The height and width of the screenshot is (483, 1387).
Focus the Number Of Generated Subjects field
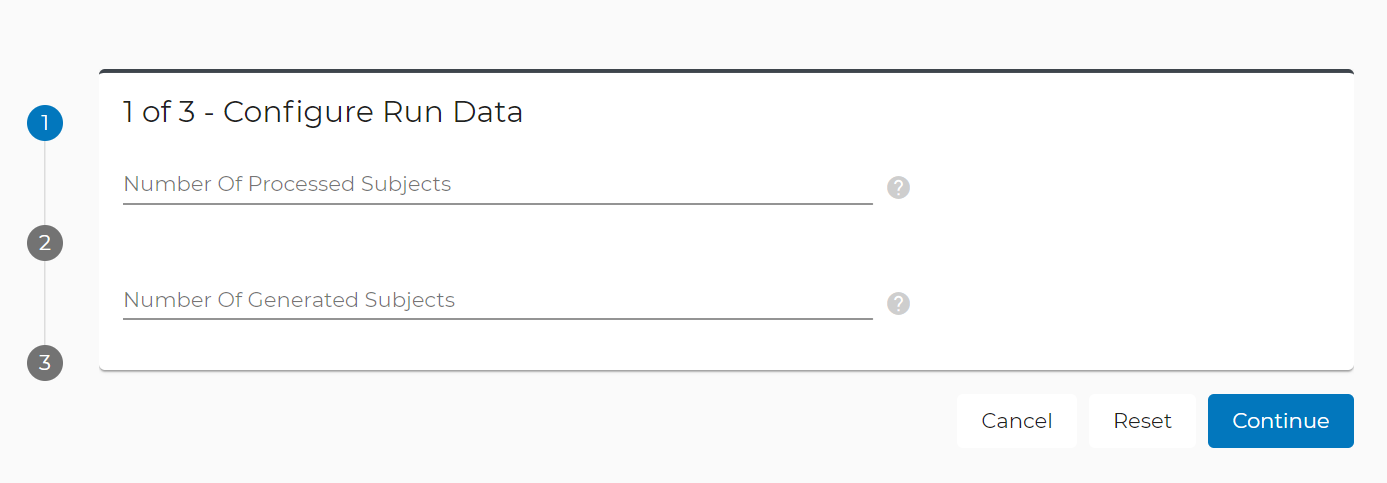498,301
